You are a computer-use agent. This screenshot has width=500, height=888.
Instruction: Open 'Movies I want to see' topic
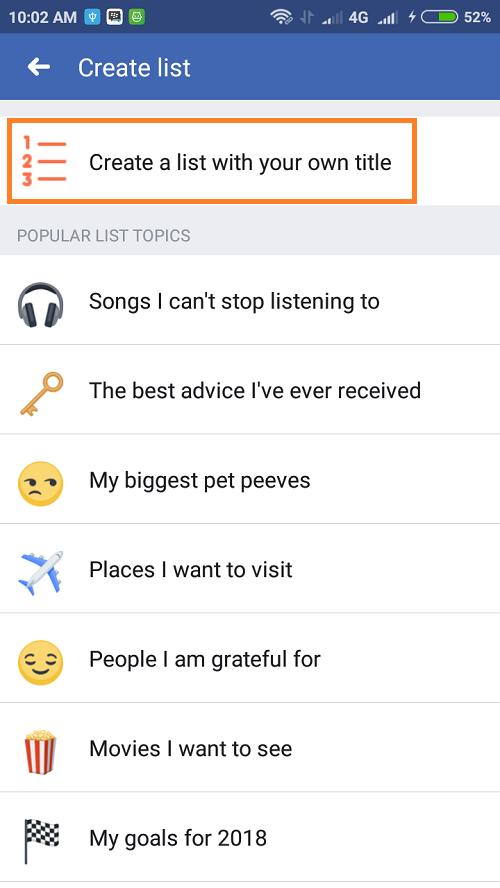click(250, 747)
